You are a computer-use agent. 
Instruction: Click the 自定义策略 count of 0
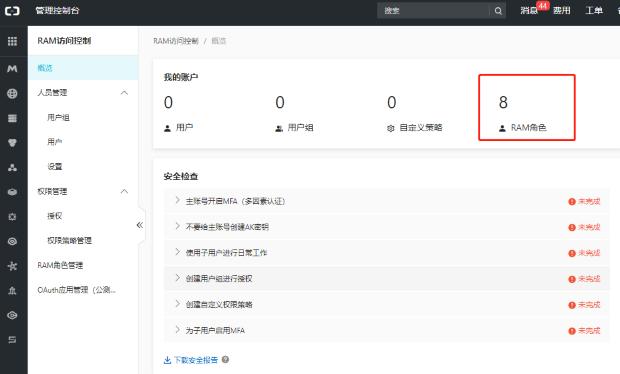pos(391,102)
